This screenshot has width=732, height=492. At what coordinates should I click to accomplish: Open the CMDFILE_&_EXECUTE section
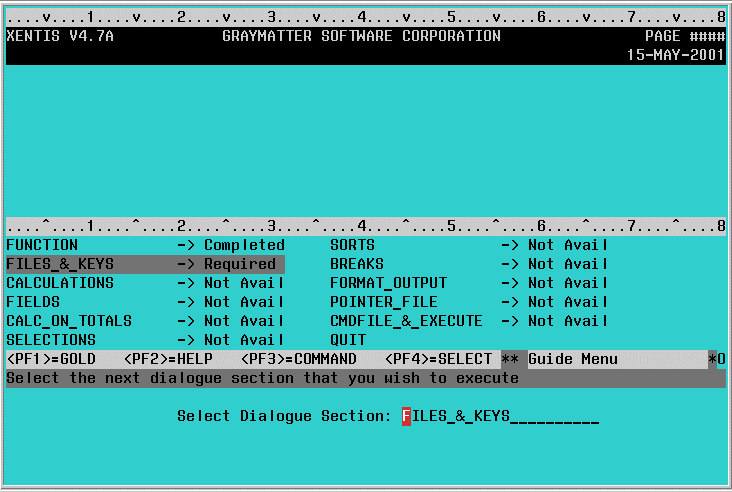point(406,321)
